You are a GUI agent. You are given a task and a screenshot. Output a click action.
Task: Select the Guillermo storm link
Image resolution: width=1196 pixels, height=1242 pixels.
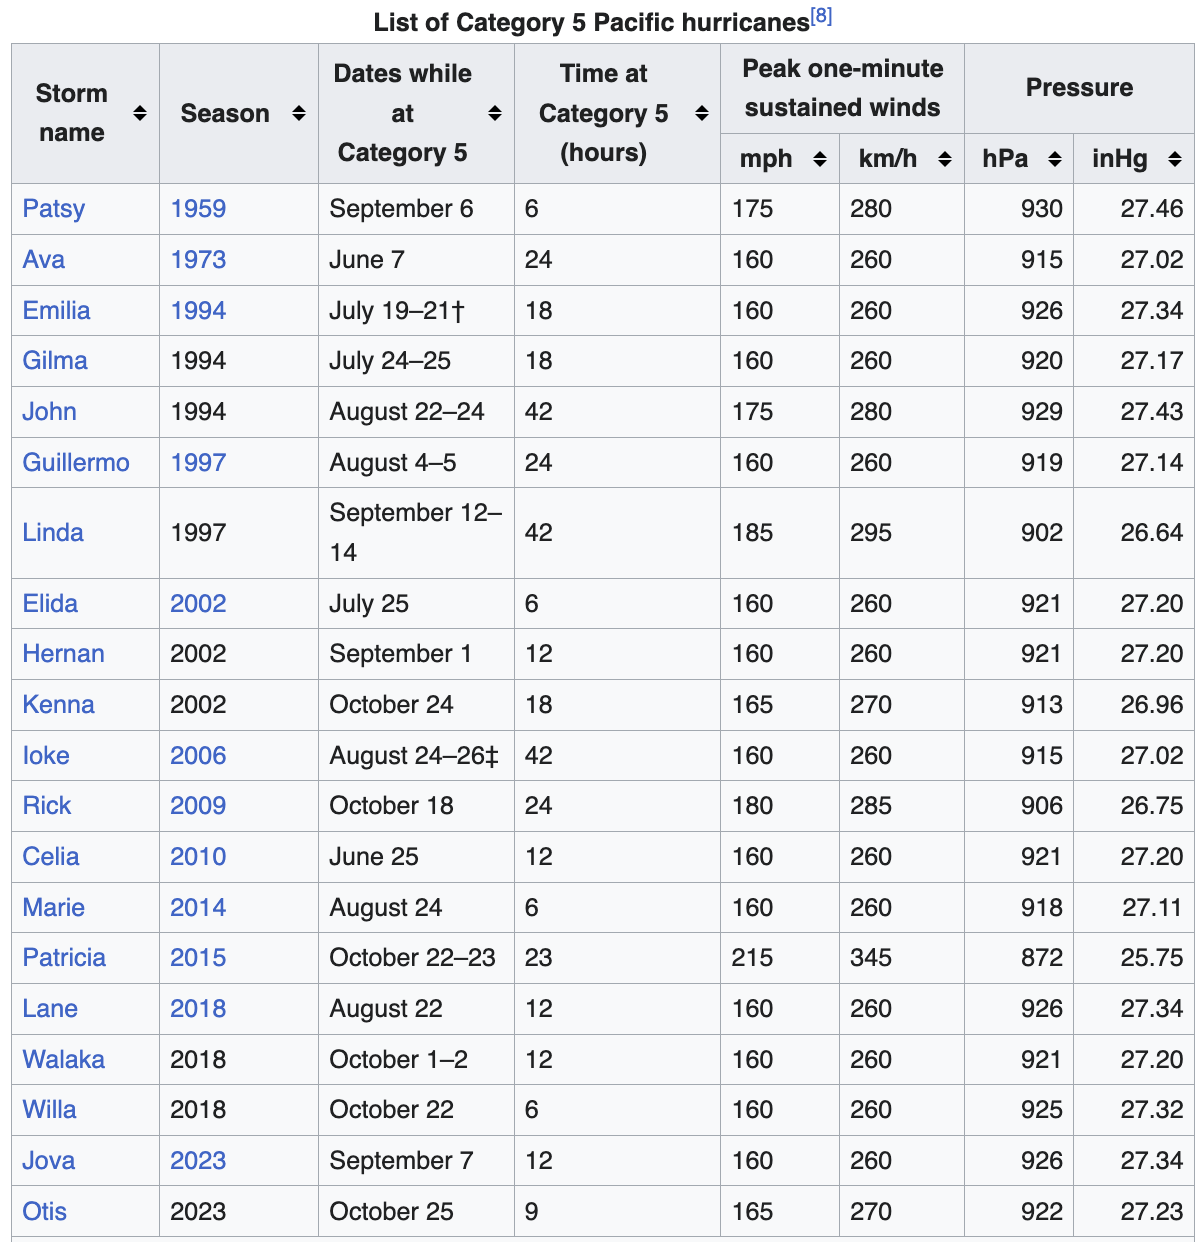[76, 463]
